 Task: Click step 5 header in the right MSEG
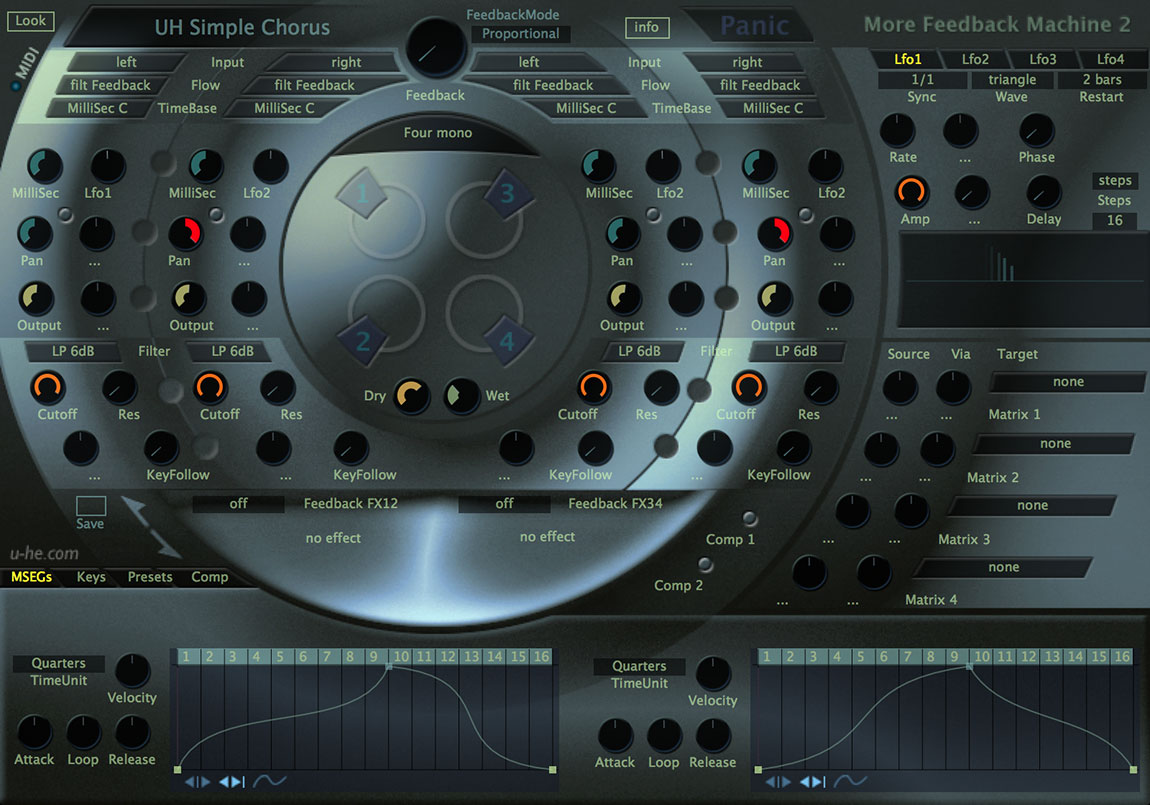coord(860,656)
